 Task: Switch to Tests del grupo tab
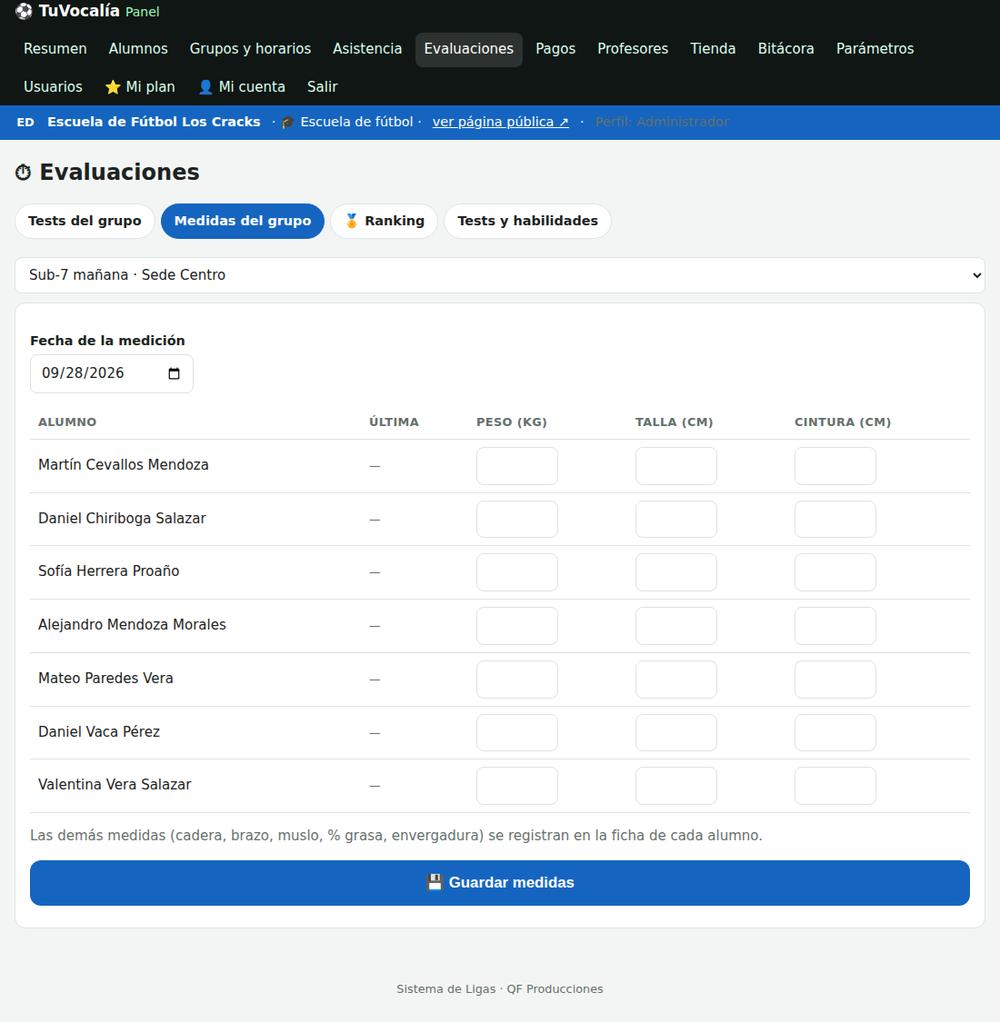coord(85,221)
